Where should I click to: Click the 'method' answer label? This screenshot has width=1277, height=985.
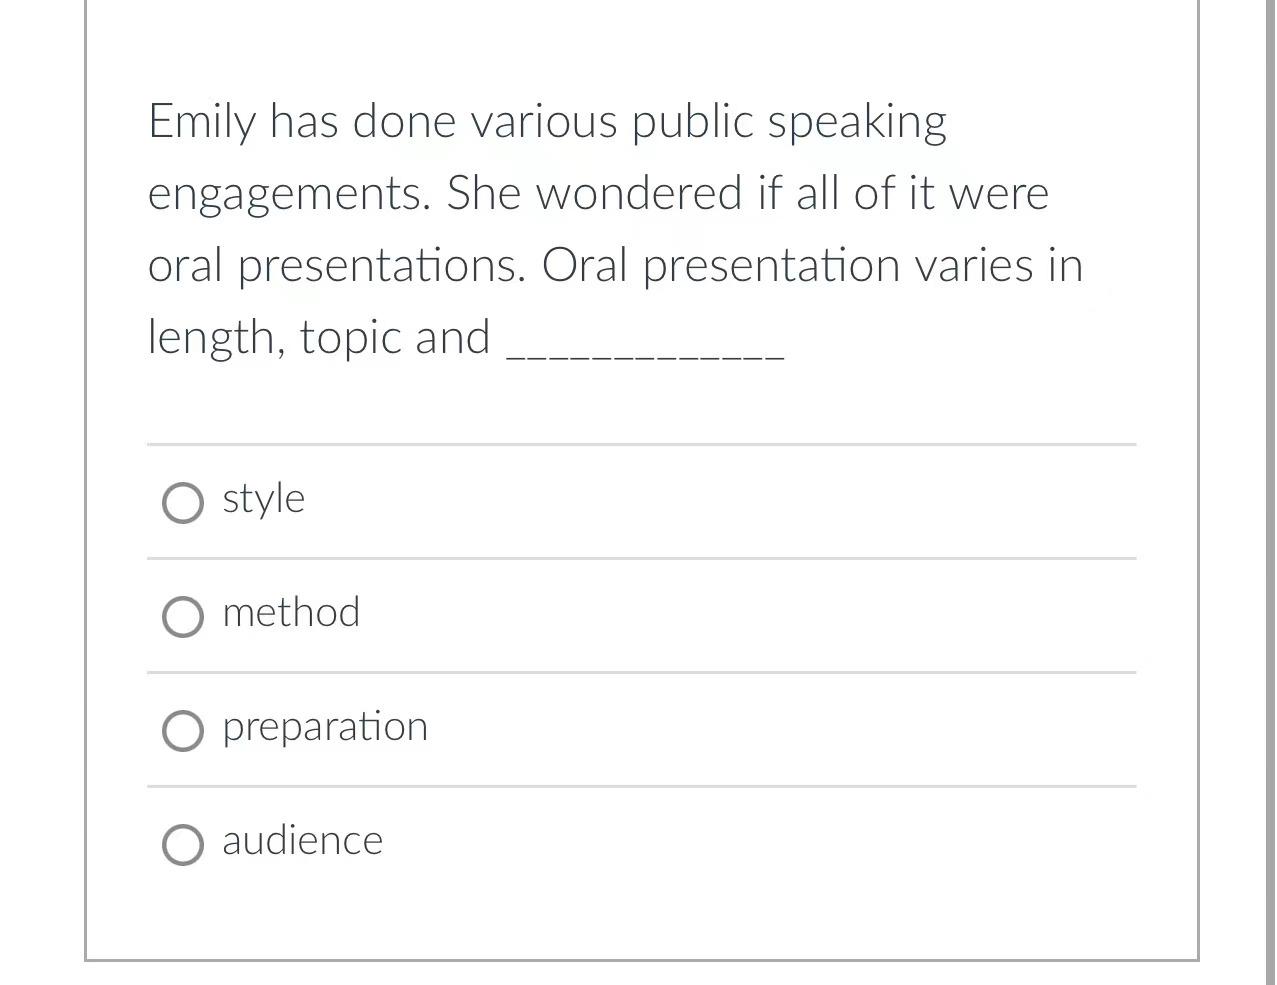tap(291, 613)
